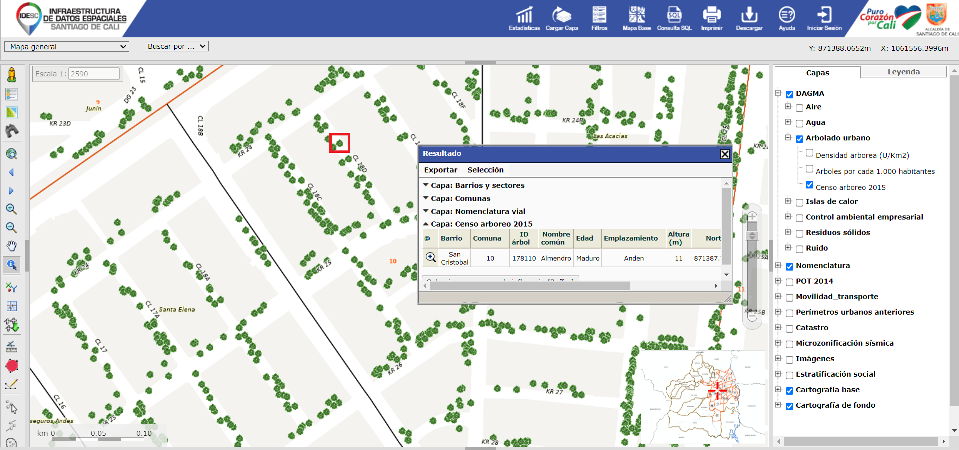Click the Descargar download icon
Screen dimensions: 959x450
pos(748,17)
